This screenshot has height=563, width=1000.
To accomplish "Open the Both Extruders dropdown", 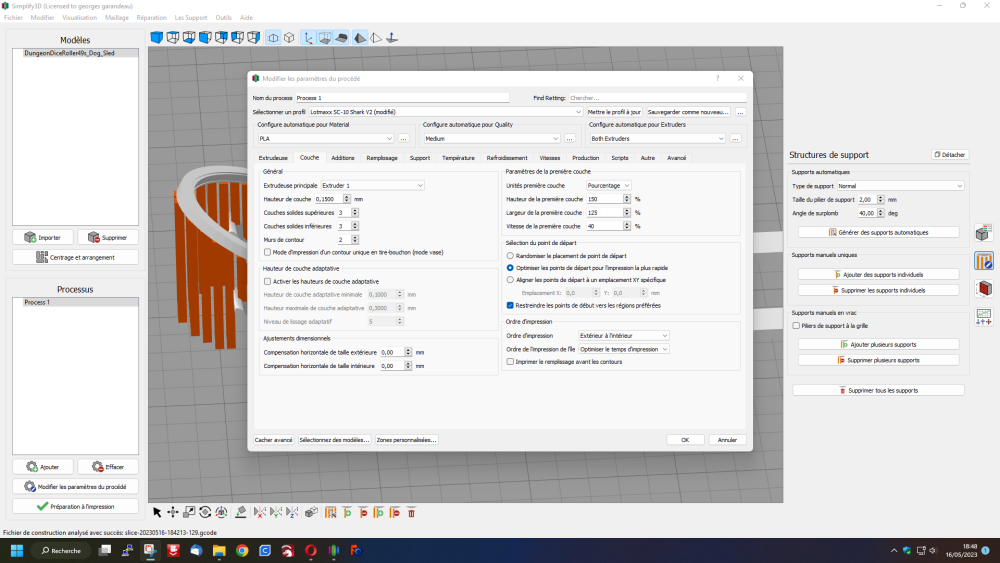I will (658, 138).
